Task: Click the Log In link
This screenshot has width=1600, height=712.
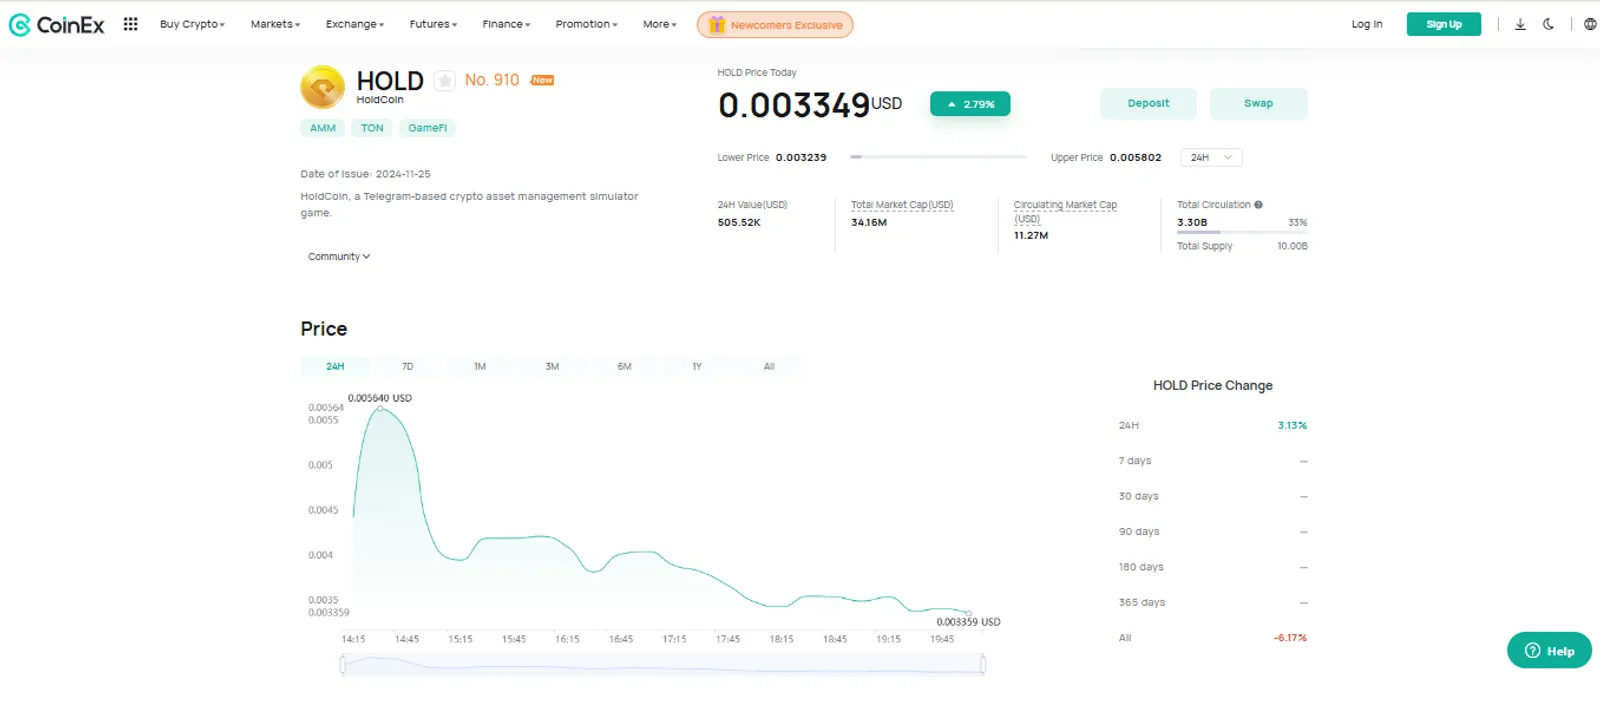Action: pos(1367,24)
